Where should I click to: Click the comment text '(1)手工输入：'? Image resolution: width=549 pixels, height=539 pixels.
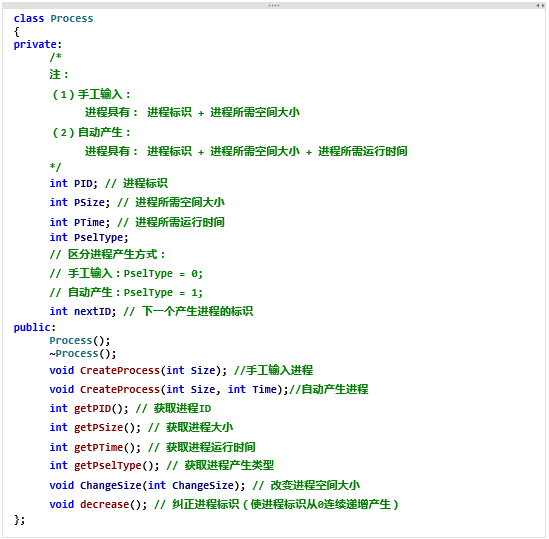(91, 94)
